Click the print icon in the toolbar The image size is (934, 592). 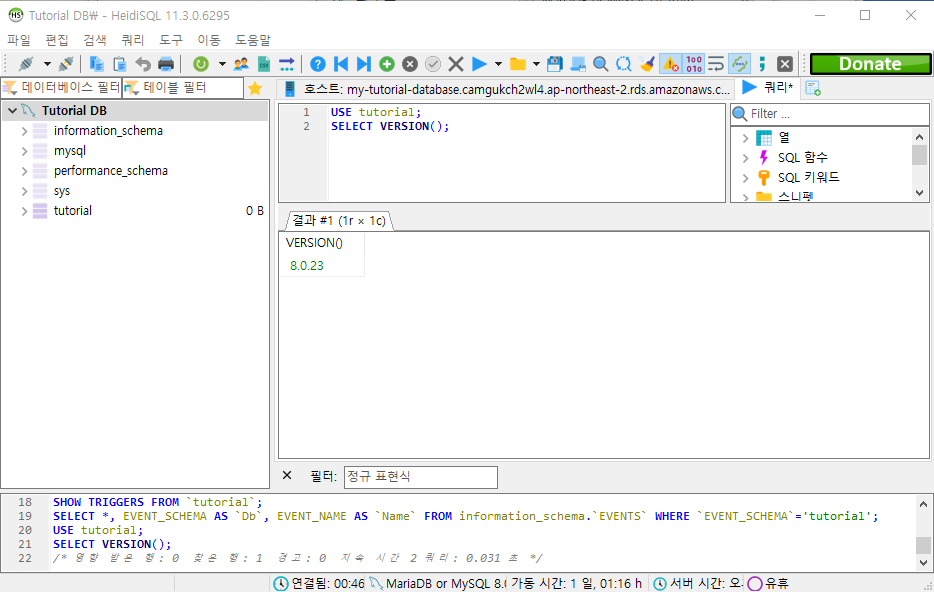166,64
